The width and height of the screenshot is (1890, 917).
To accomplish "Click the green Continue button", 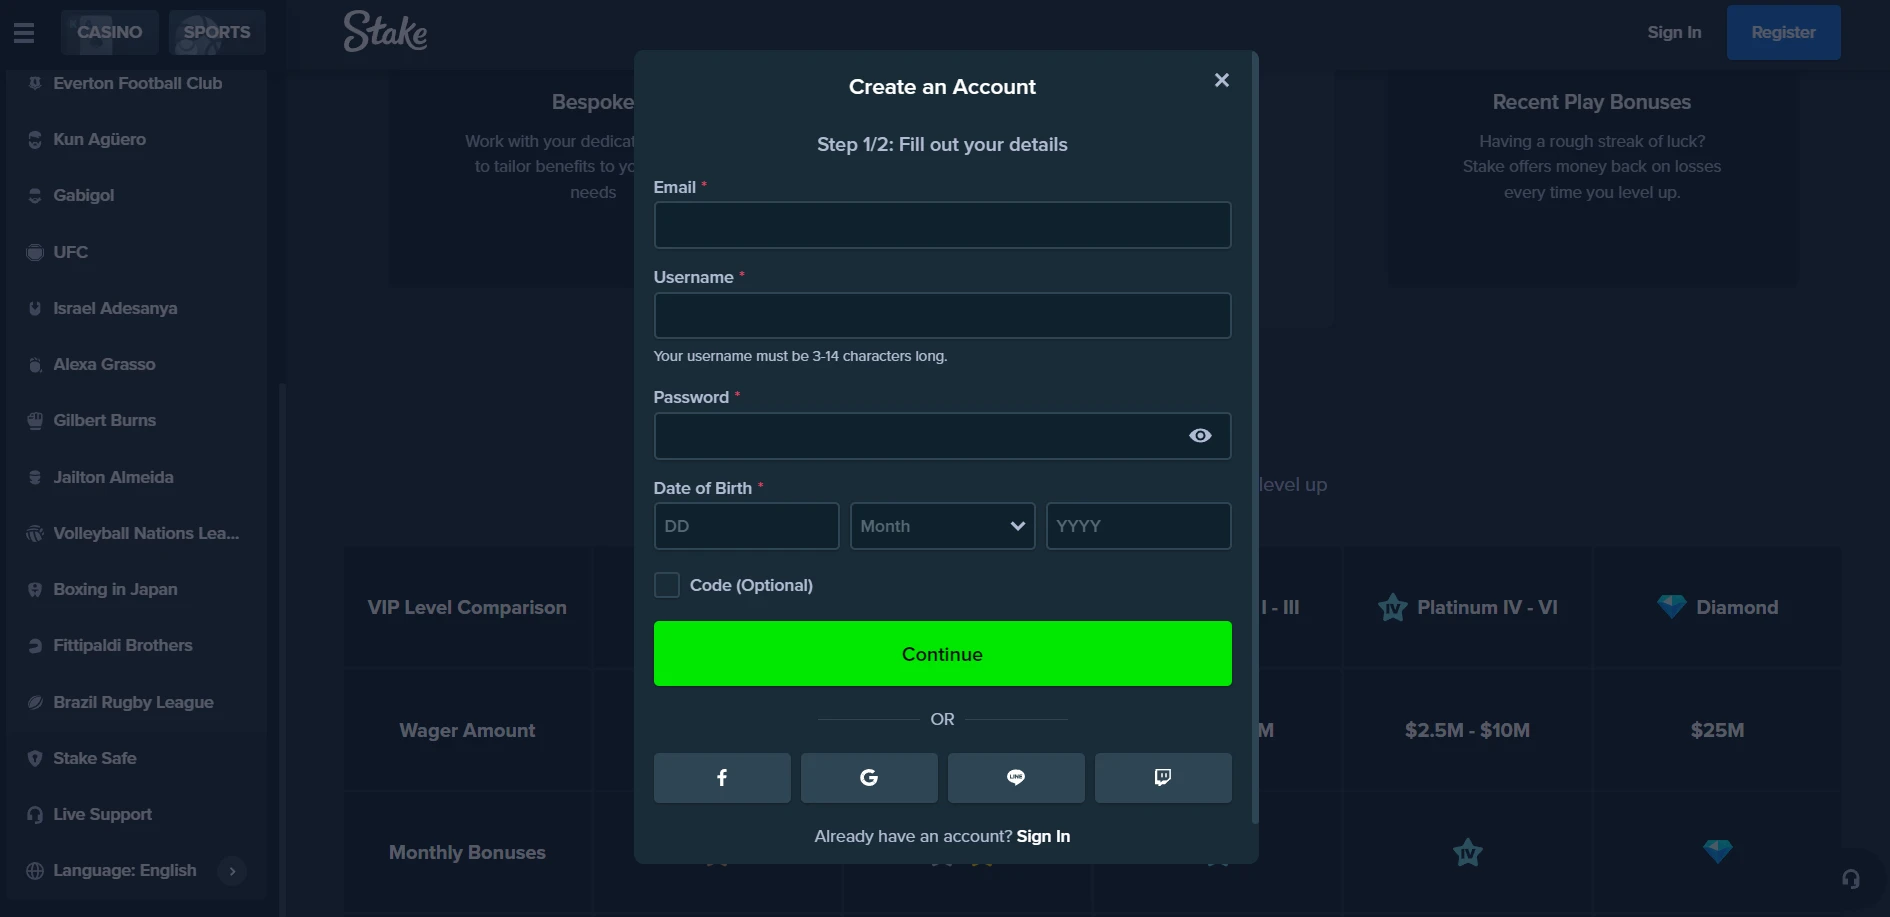I will pyautogui.click(x=942, y=654).
